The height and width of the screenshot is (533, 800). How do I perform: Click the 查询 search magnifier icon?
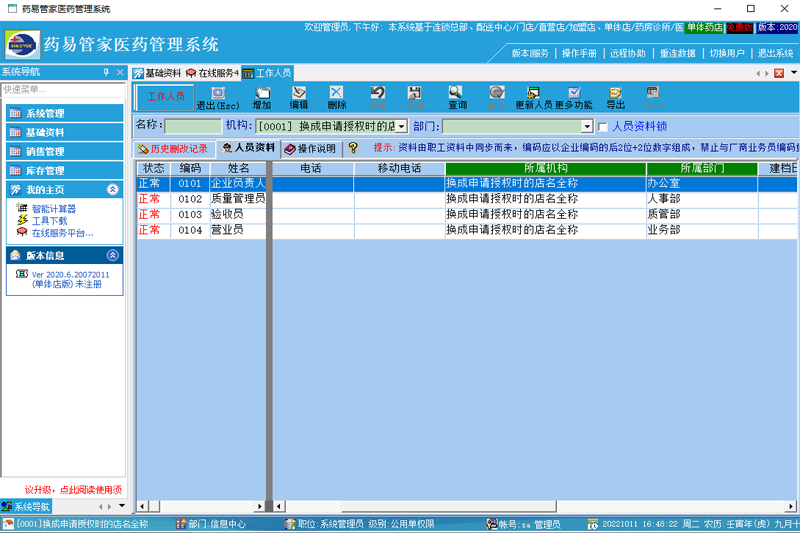click(456, 92)
